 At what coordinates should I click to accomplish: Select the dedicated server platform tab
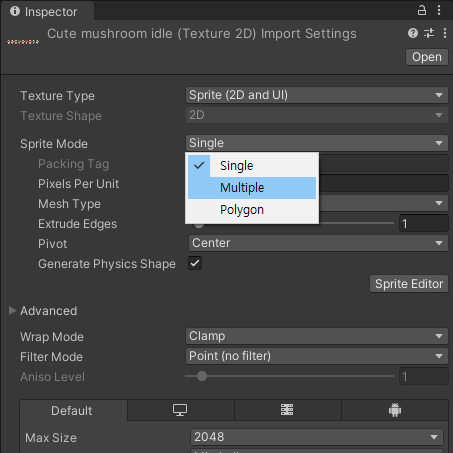coord(287,410)
